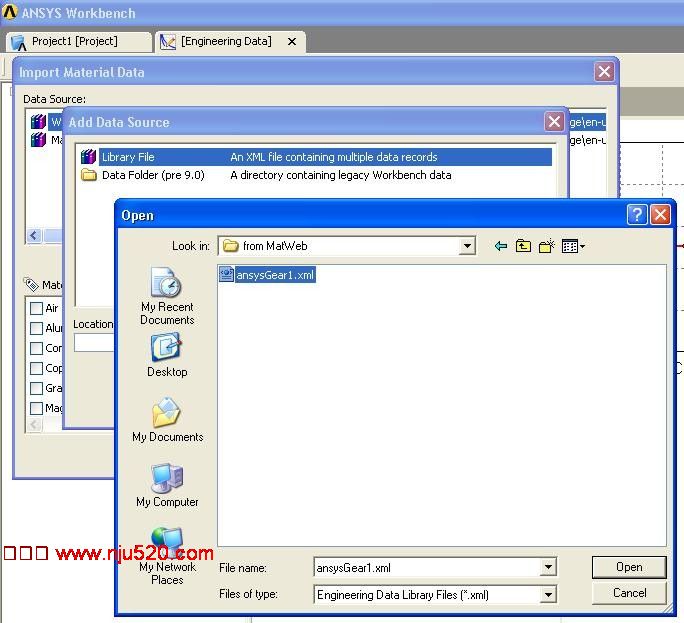The image size is (684, 623).
Task: Open My Recent Documents place
Action: pos(167,296)
